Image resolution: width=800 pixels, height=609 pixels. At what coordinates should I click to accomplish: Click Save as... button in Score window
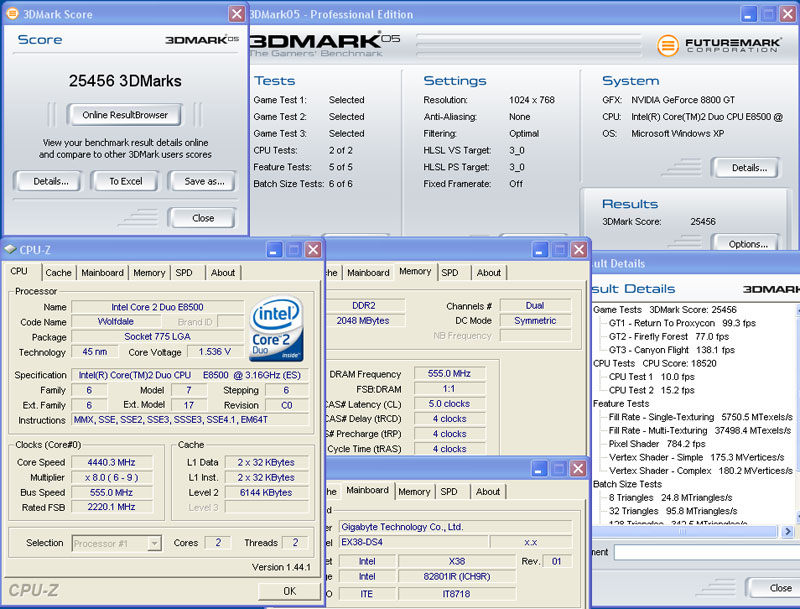(204, 181)
